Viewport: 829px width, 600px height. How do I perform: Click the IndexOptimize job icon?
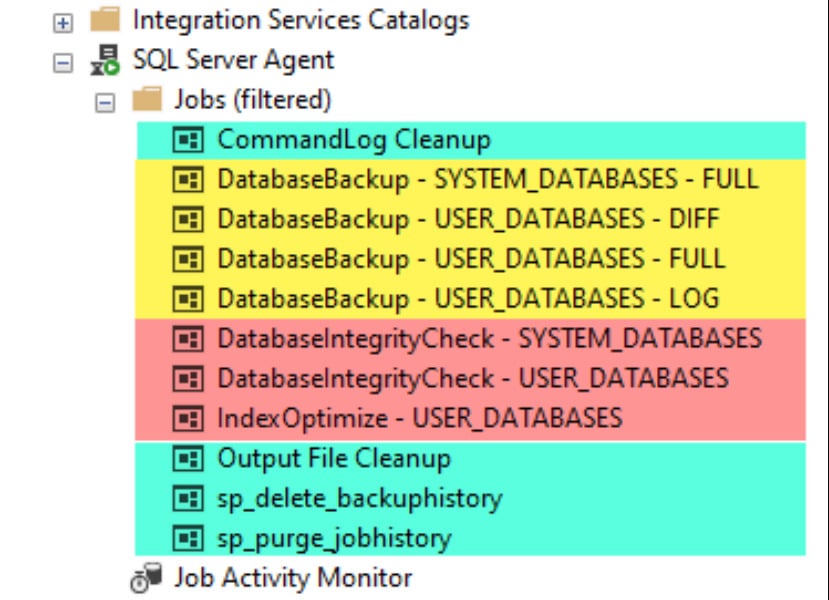pos(188,418)
